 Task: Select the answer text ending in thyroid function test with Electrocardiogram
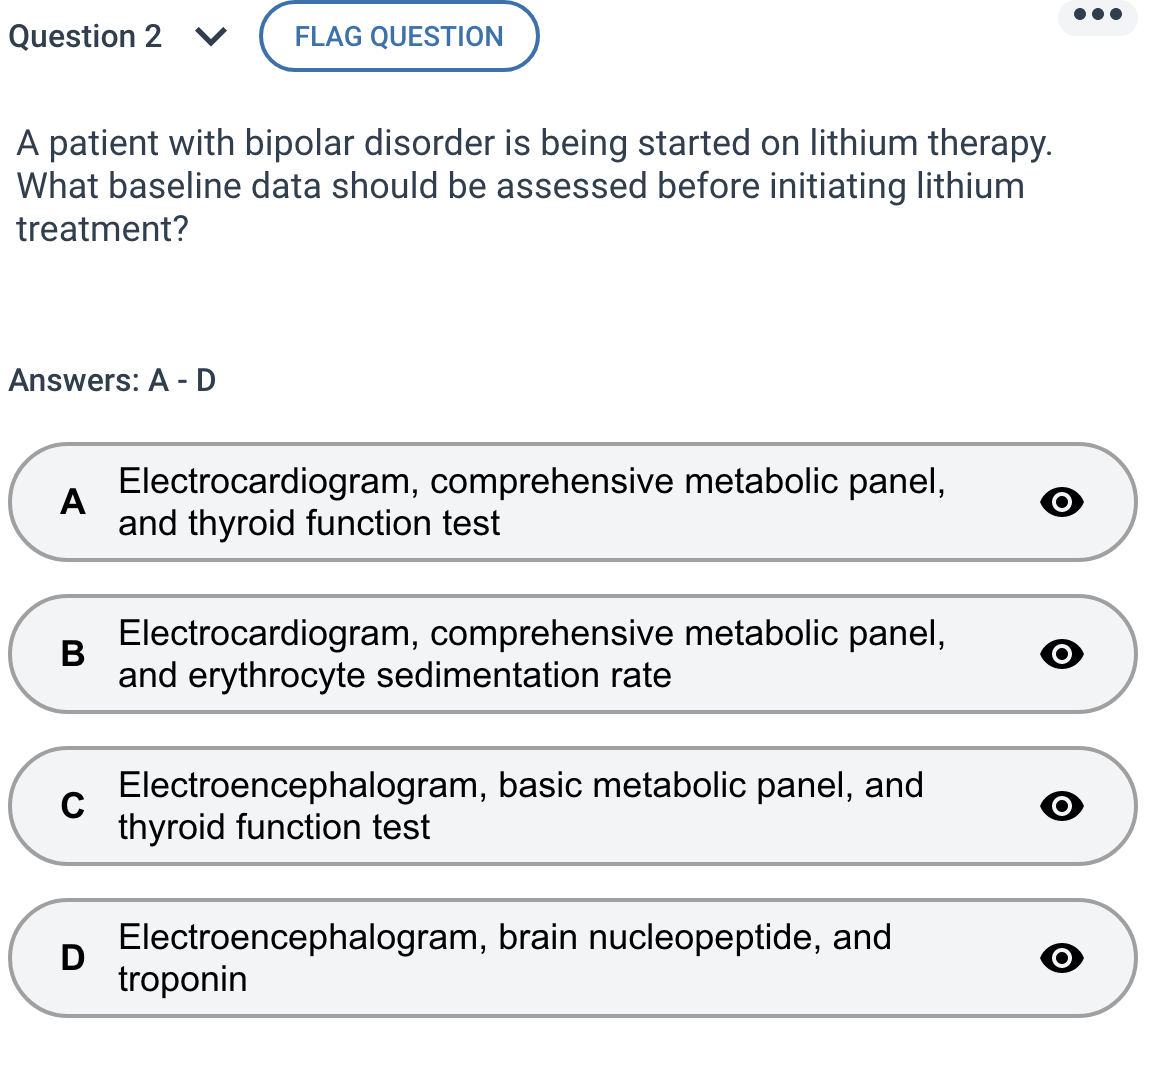point(531,502)
